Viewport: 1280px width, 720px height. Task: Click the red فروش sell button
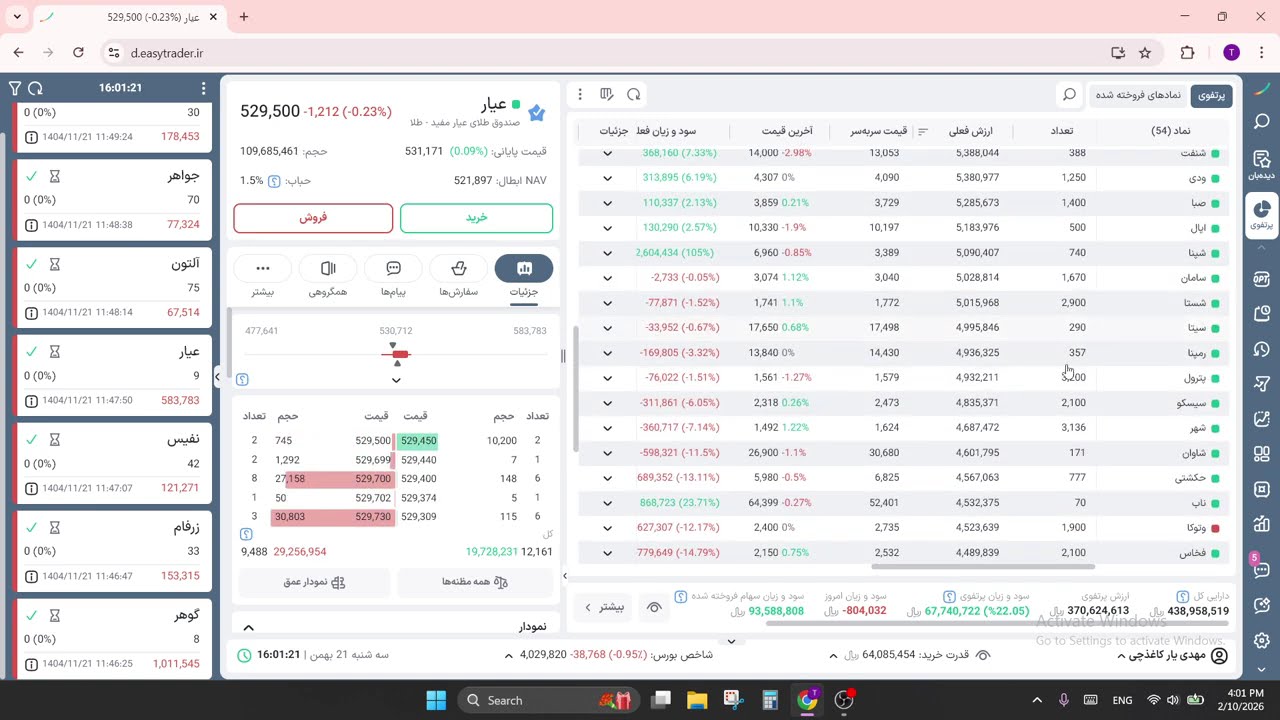(313, 218)
